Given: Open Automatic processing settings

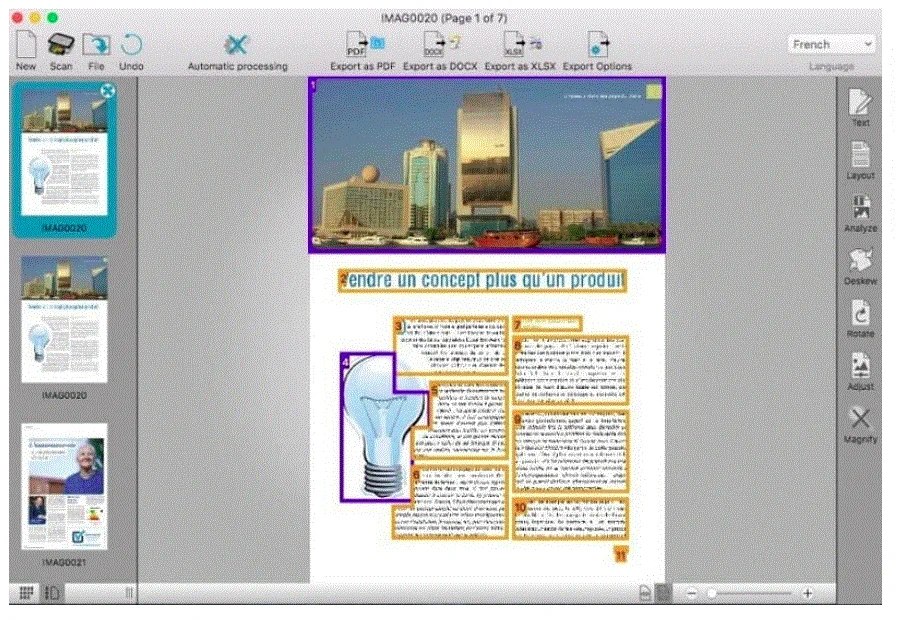Looking at the screenshot, I should [x=237, y=52].
